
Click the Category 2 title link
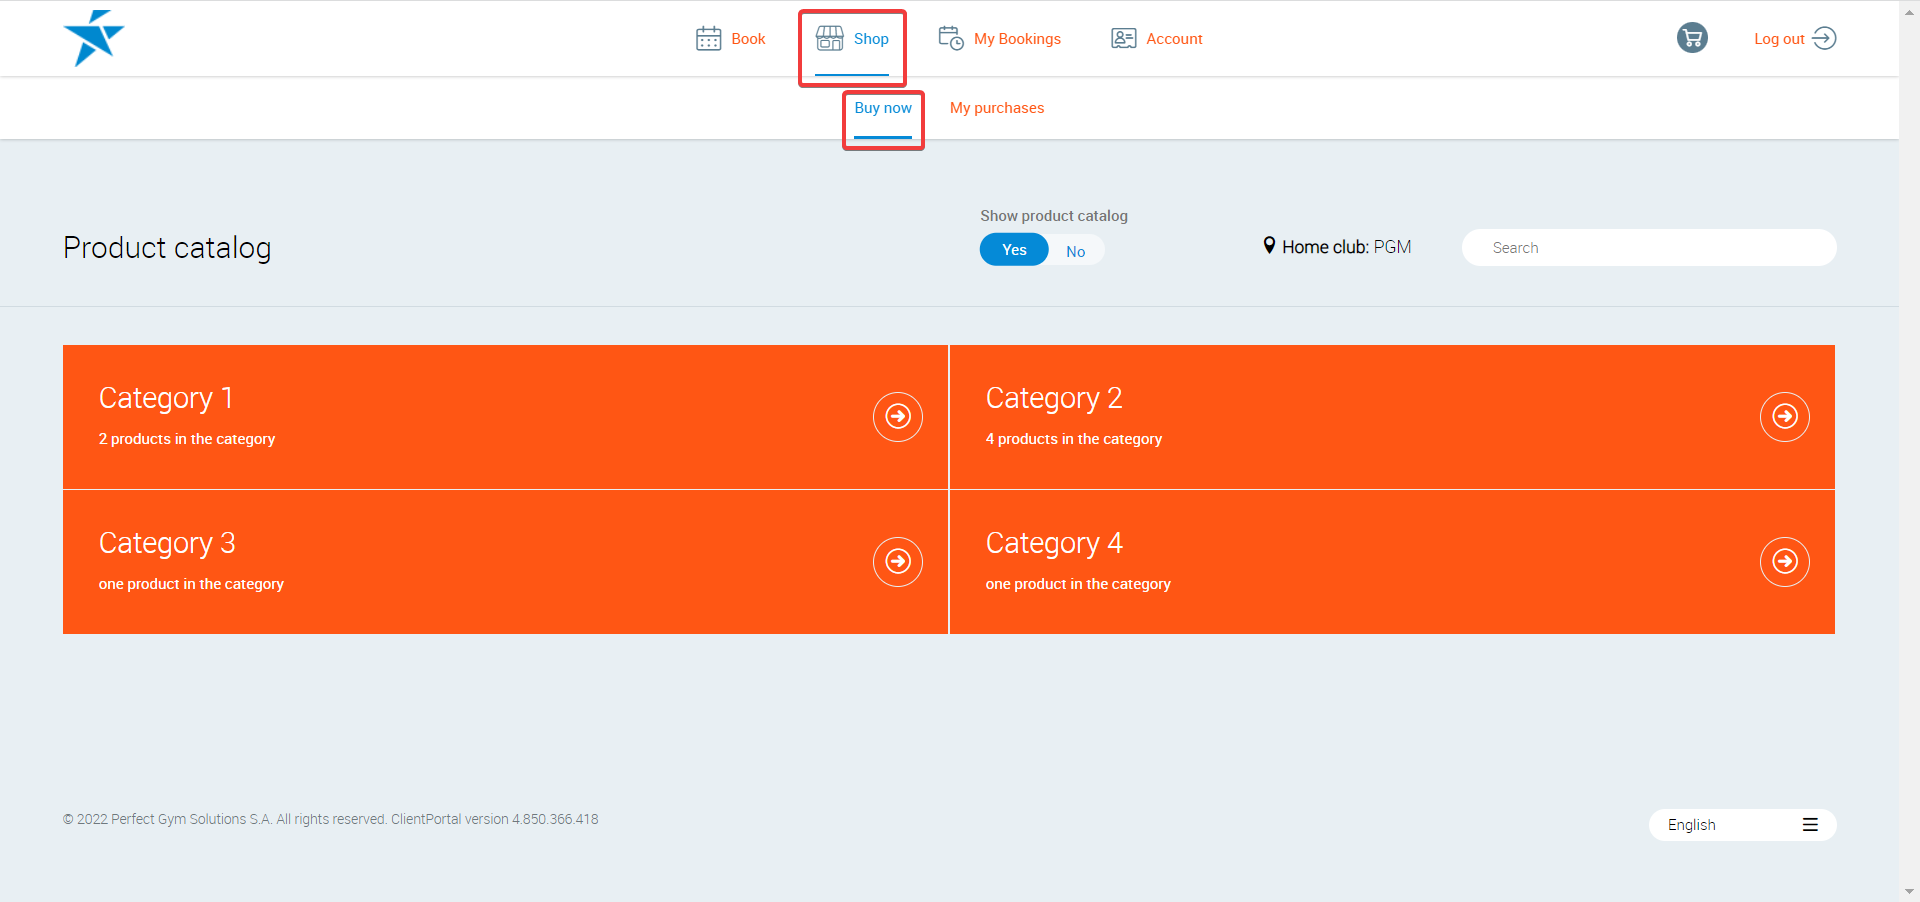[x=1053, y=398]
